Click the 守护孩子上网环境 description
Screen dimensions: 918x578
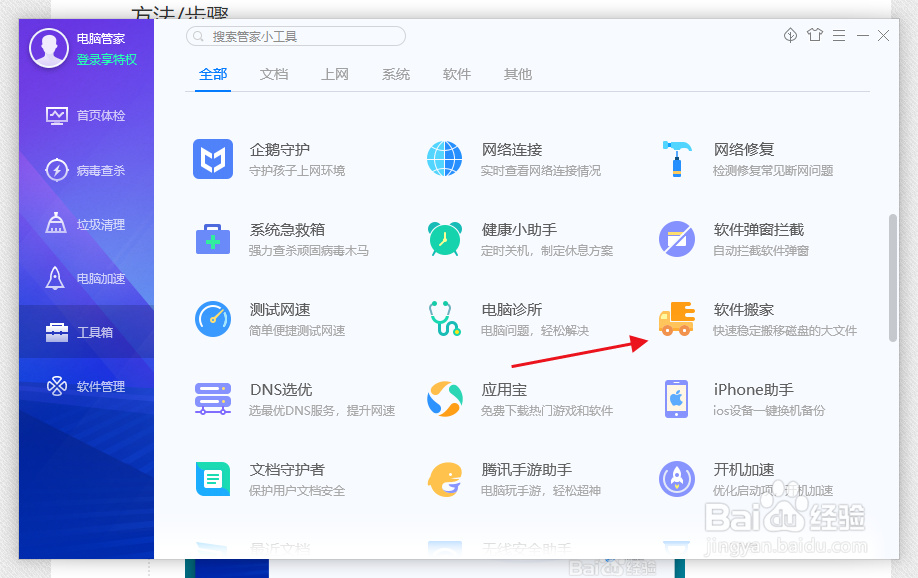click(x=297, y=171)
